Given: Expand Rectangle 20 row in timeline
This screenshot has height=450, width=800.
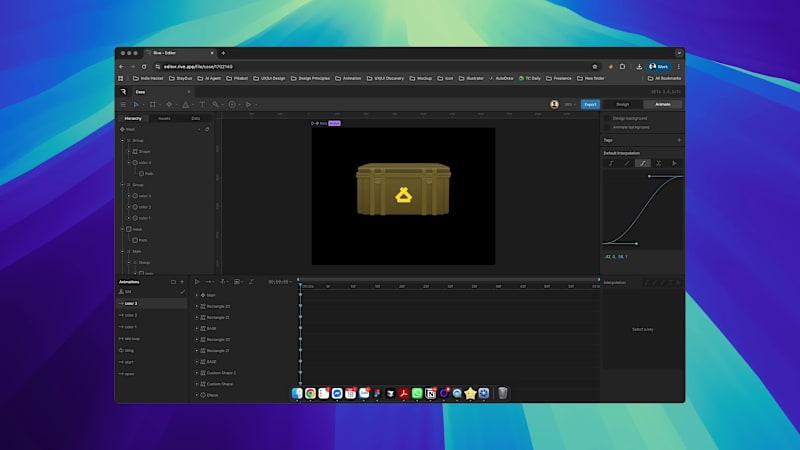Looking at the screenshot, I should click(197, 306).
